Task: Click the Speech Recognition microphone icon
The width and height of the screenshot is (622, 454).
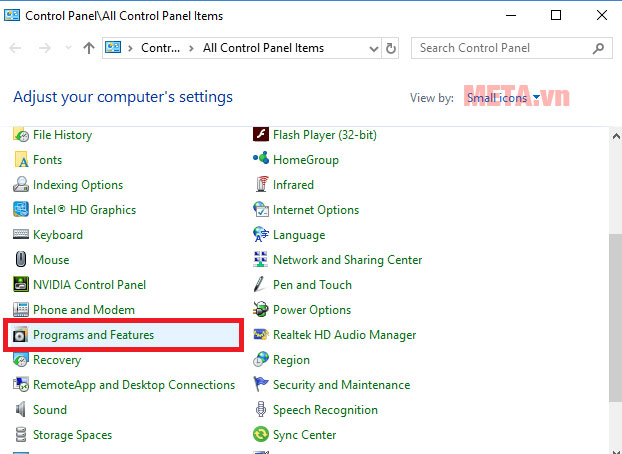Action: coord(261,409)
